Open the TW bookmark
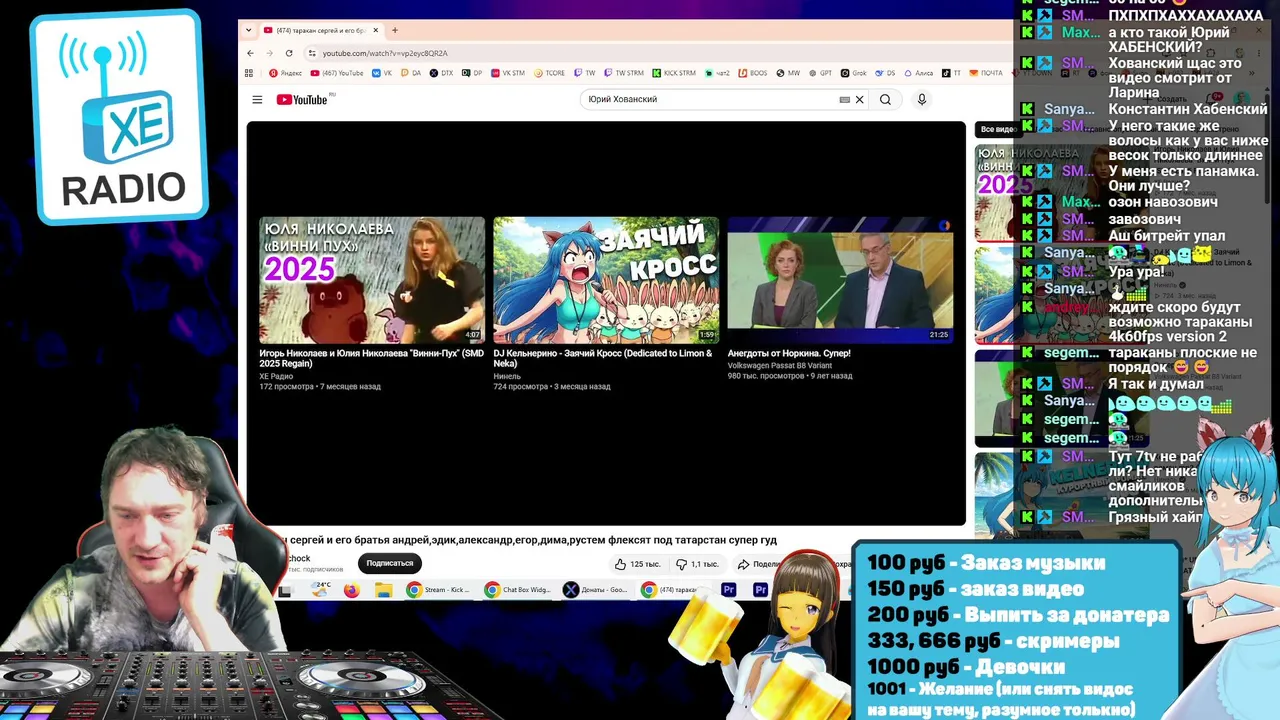This screenshot has height=720, width=1280. click(585, 73)
